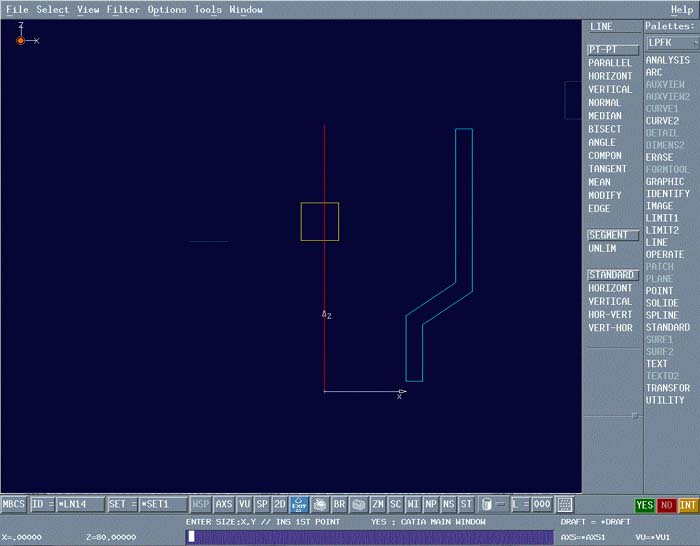Select lower VERTICAL option under STANDARD
This screenshot has height=546, width=700.
point(610,301)
